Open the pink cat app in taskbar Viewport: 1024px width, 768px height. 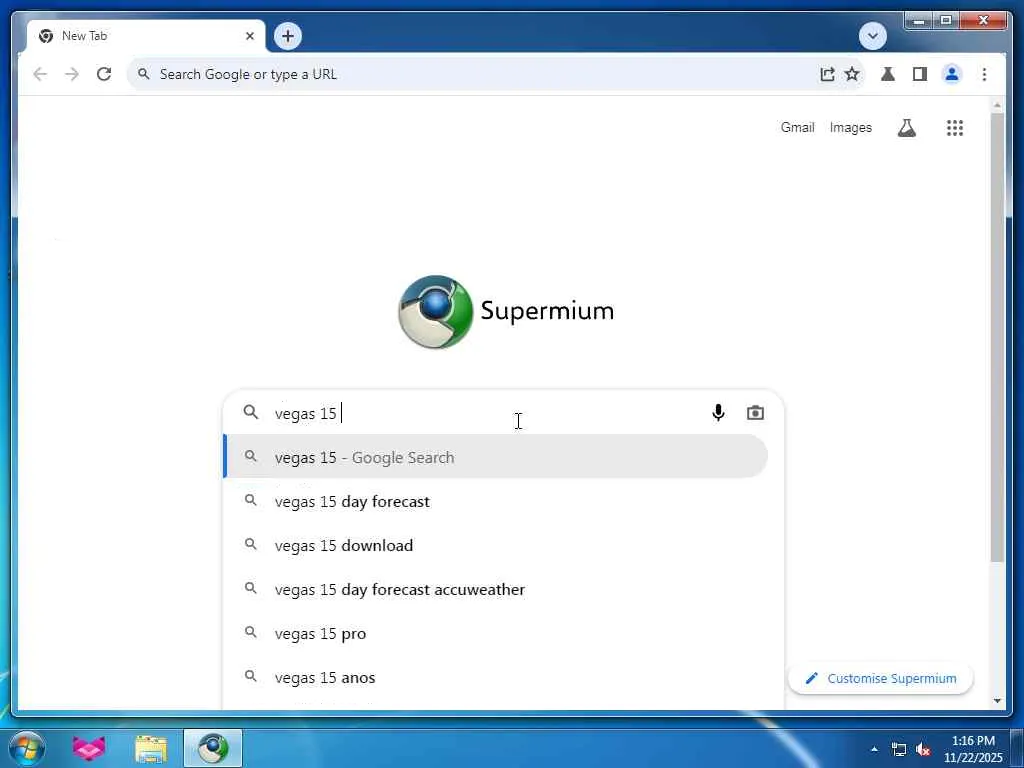(89, 748)
